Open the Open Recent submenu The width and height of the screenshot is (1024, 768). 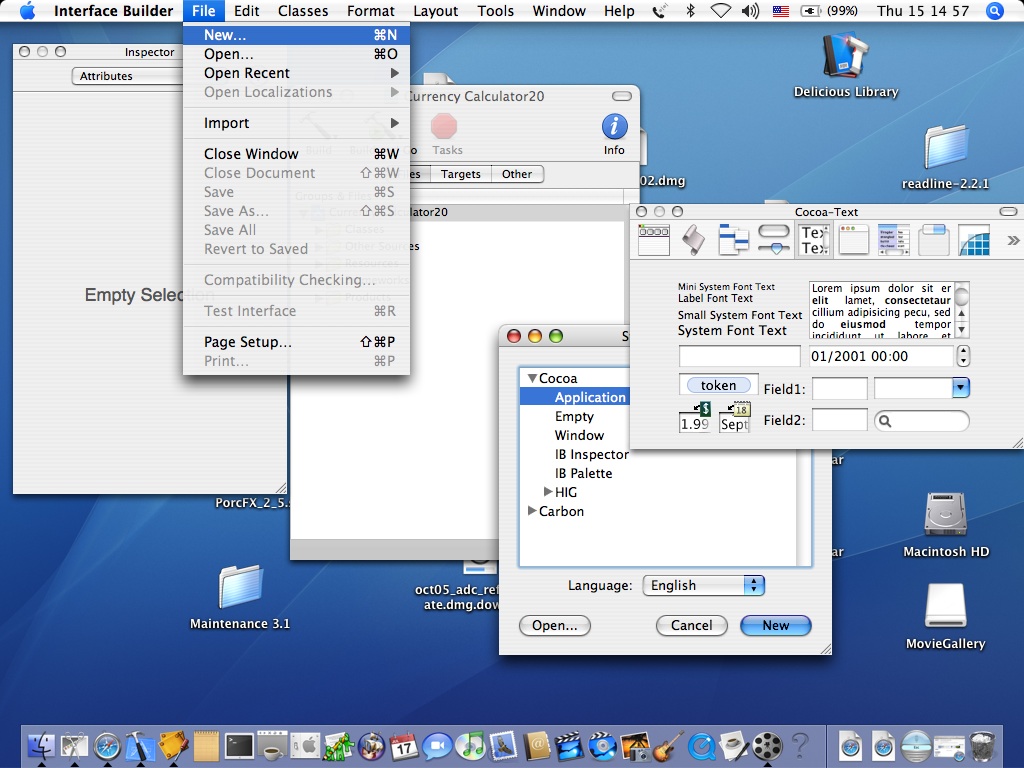point(296,73)
